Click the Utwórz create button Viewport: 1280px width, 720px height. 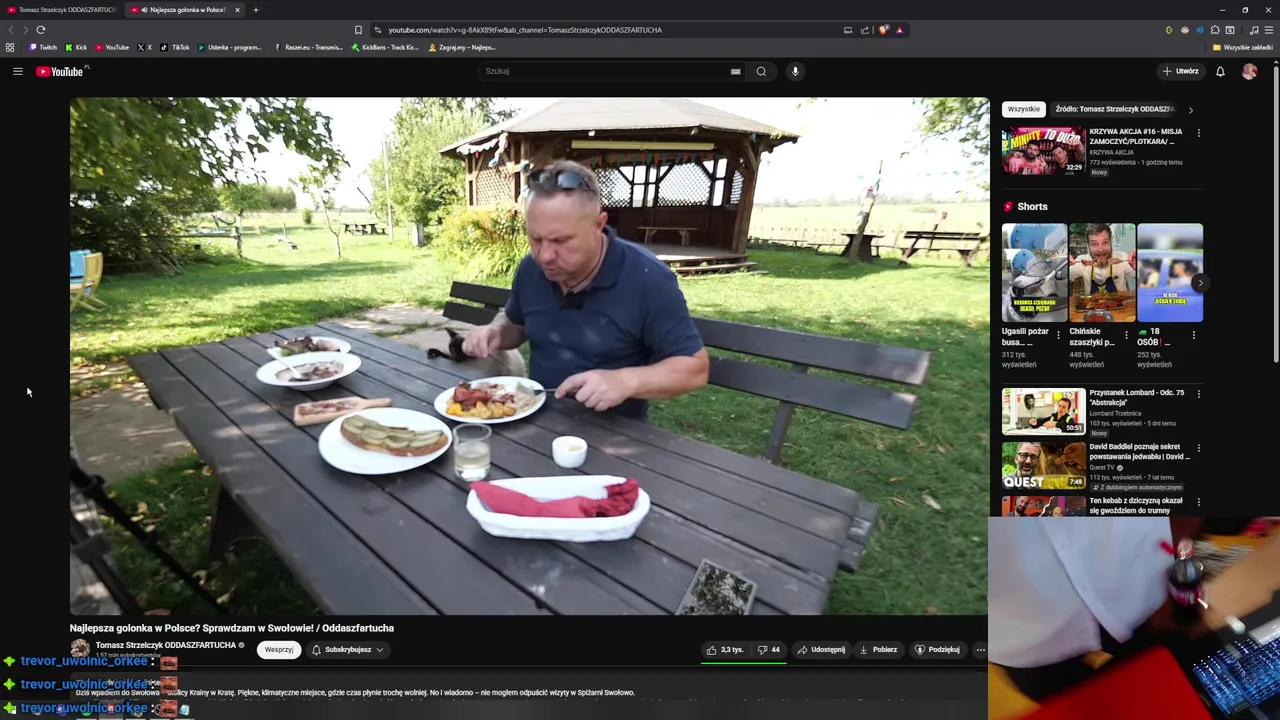pos(1180,71)
